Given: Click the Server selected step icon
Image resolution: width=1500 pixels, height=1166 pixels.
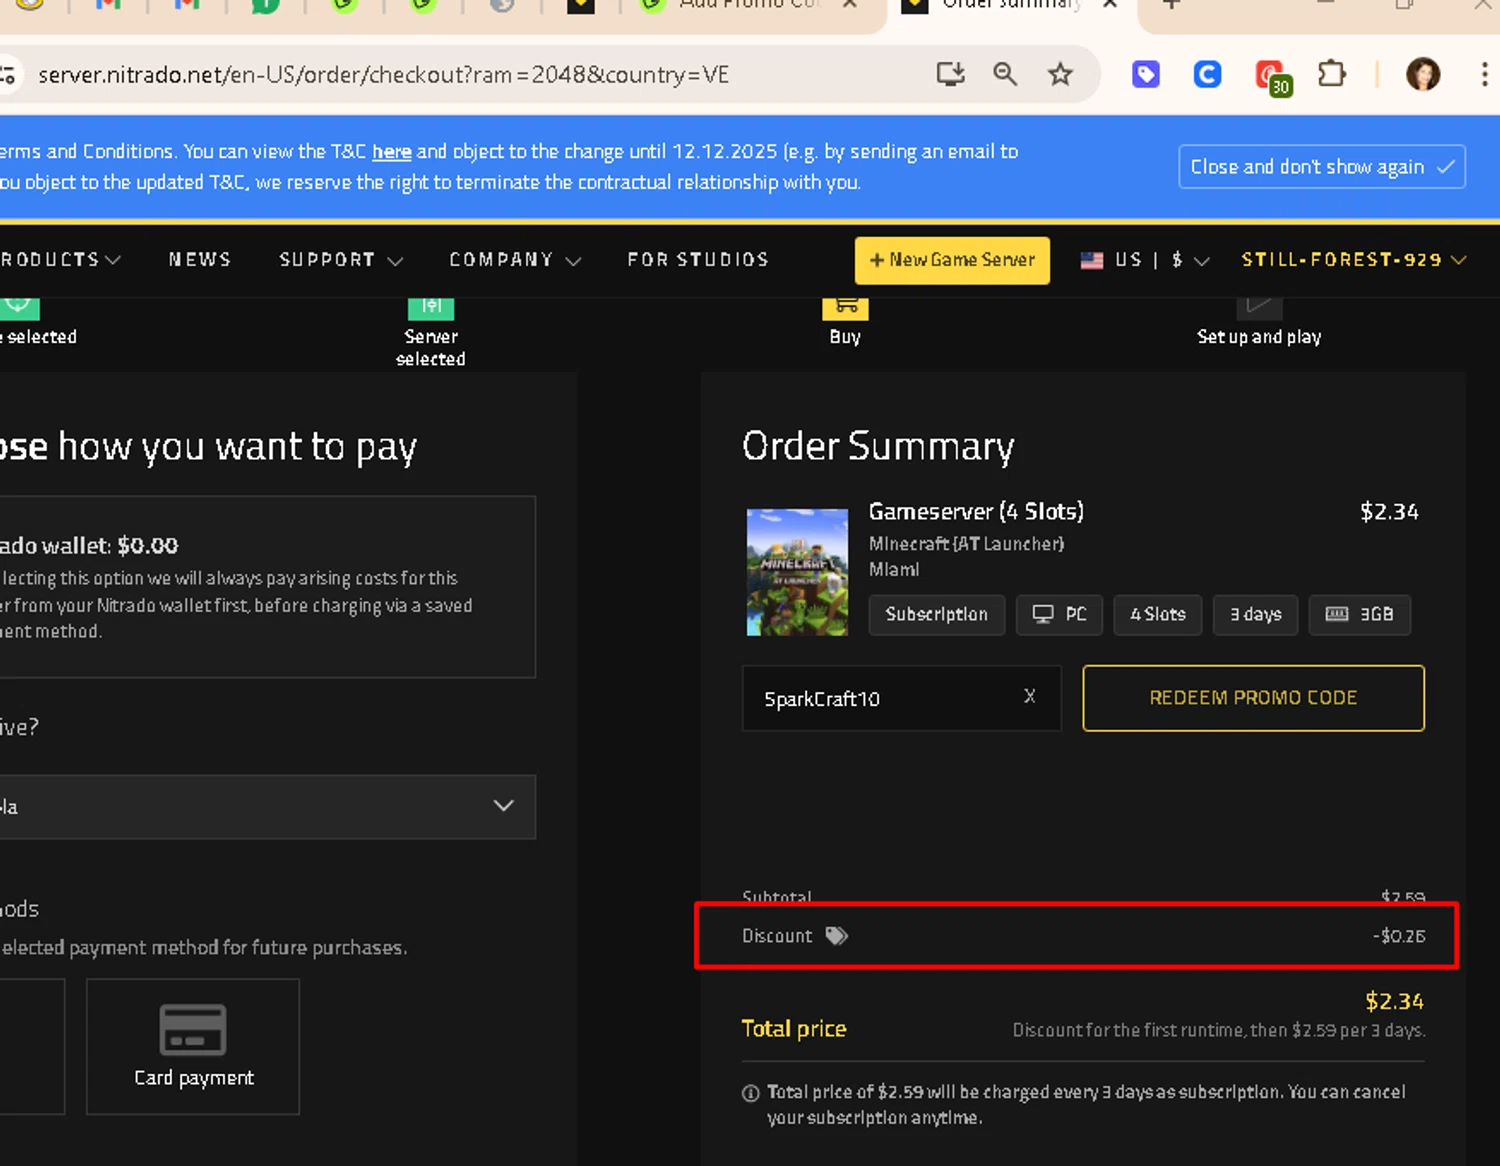Looking at the screenshot, I should coord(431,307).
